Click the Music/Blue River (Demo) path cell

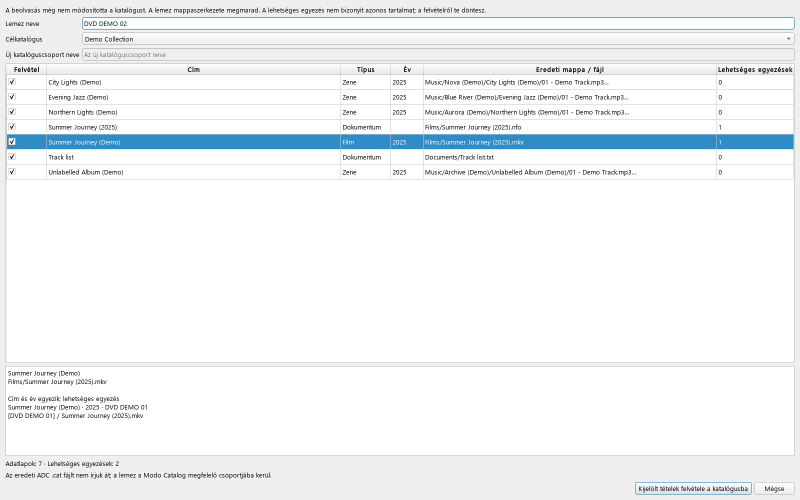tap(569, 97)
